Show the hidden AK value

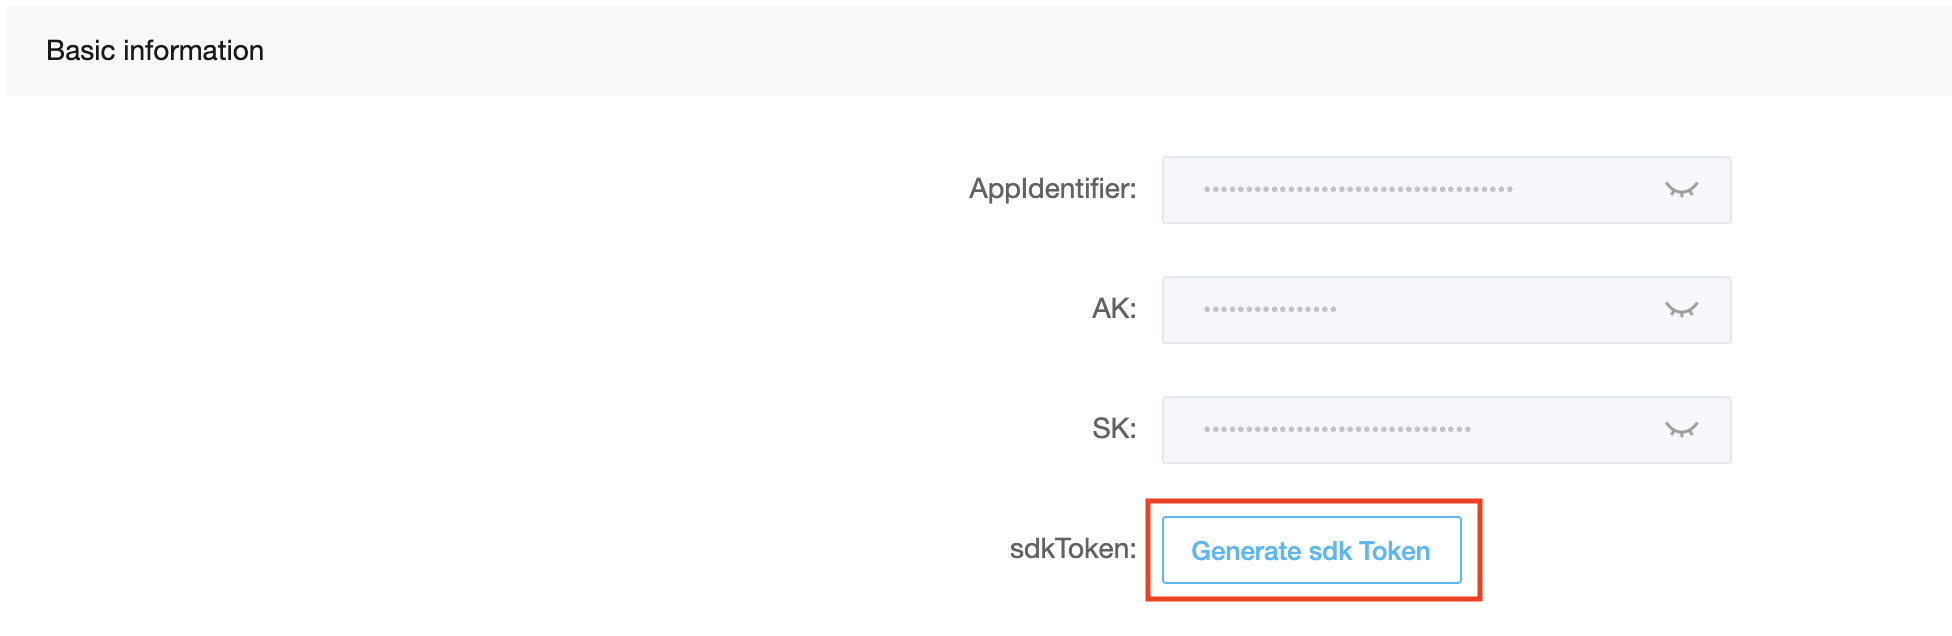coord(1682,310)
